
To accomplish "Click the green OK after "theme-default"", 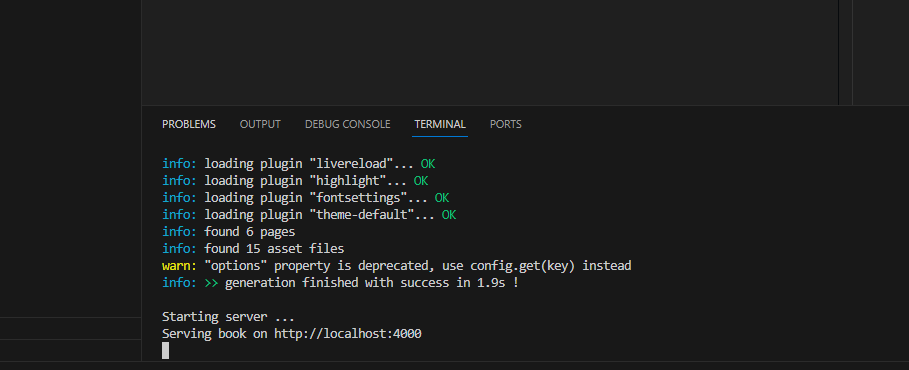I will click(449, 215).
